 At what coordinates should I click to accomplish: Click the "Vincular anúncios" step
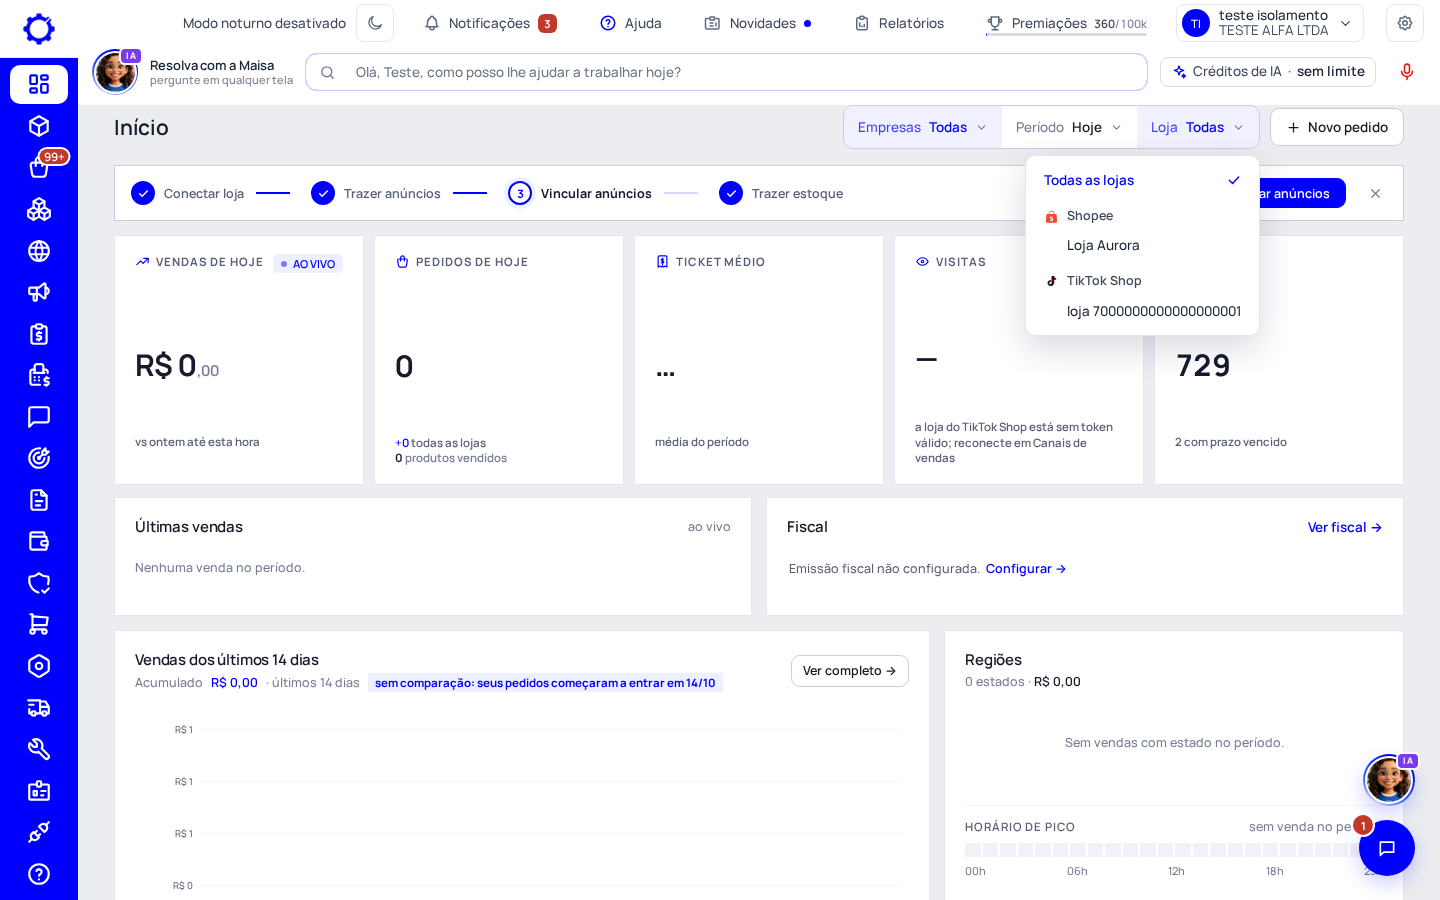tap(580, 193)
